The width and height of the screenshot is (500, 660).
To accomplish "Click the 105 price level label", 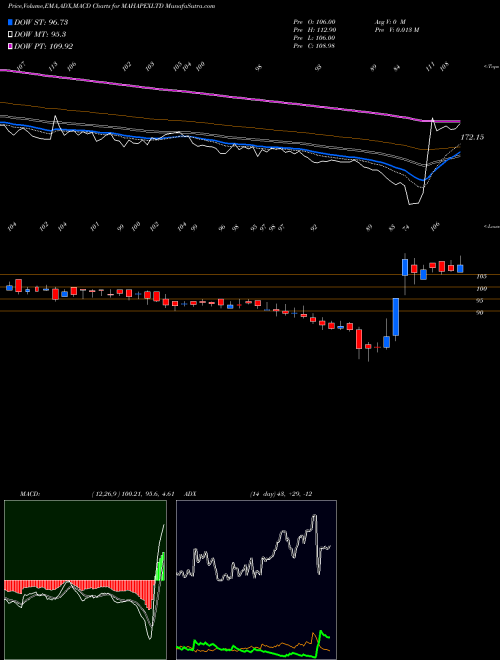I will 481,277.
